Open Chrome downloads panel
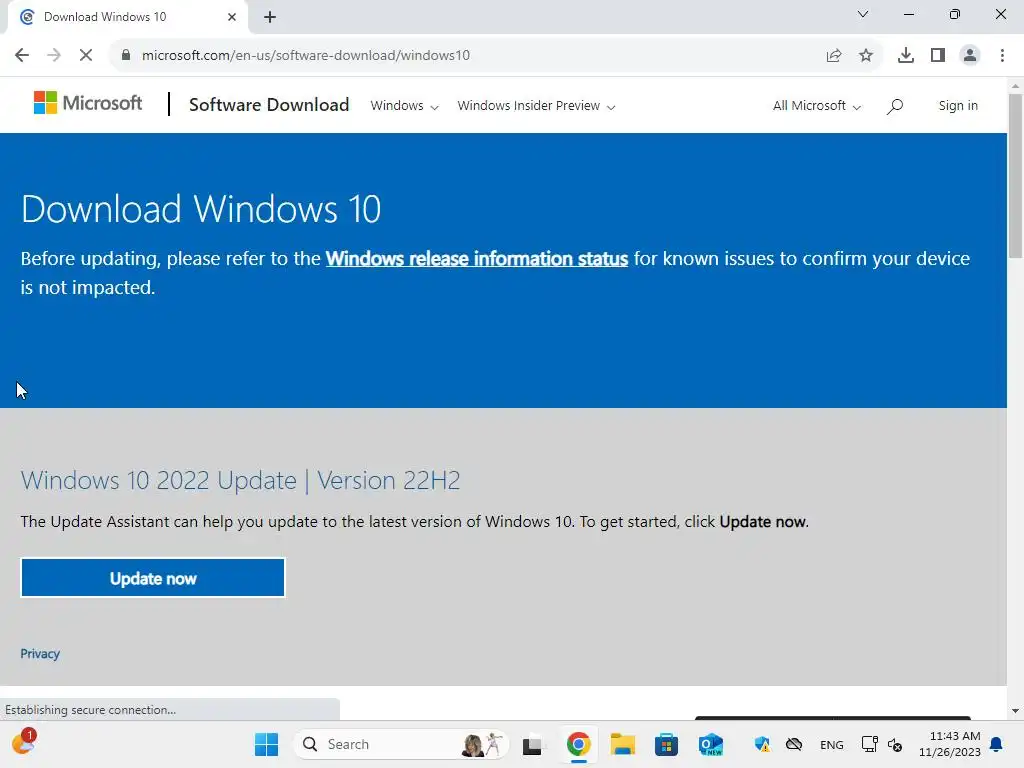The height and width of the screenshot is (768, 1024). pyautogui.click(x=906, y=55)
